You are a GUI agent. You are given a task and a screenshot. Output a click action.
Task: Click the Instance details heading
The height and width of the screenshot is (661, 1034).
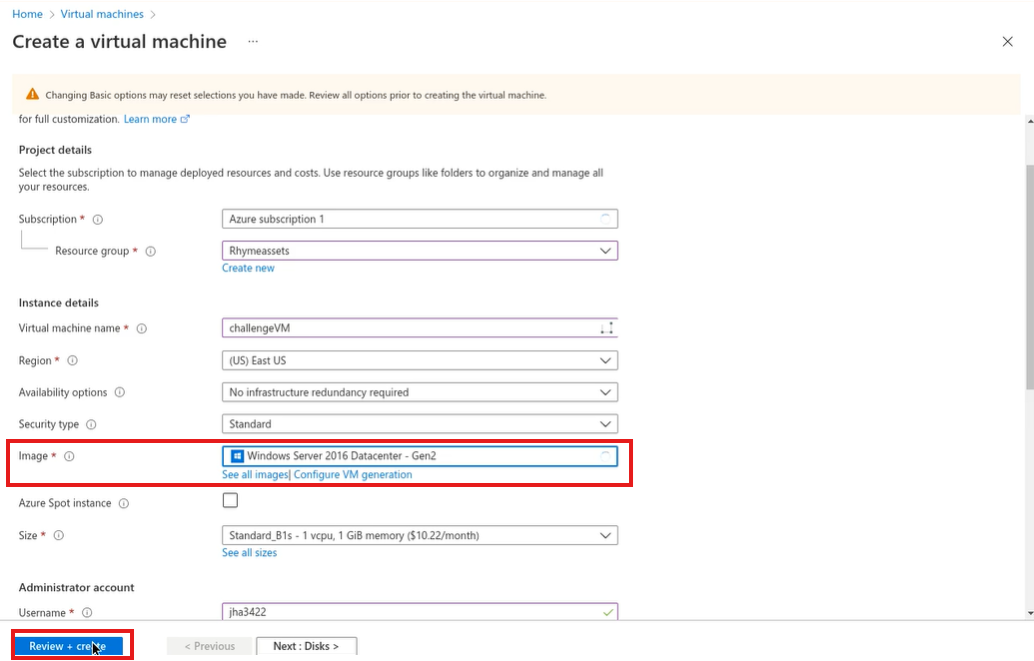pos(59,303)
